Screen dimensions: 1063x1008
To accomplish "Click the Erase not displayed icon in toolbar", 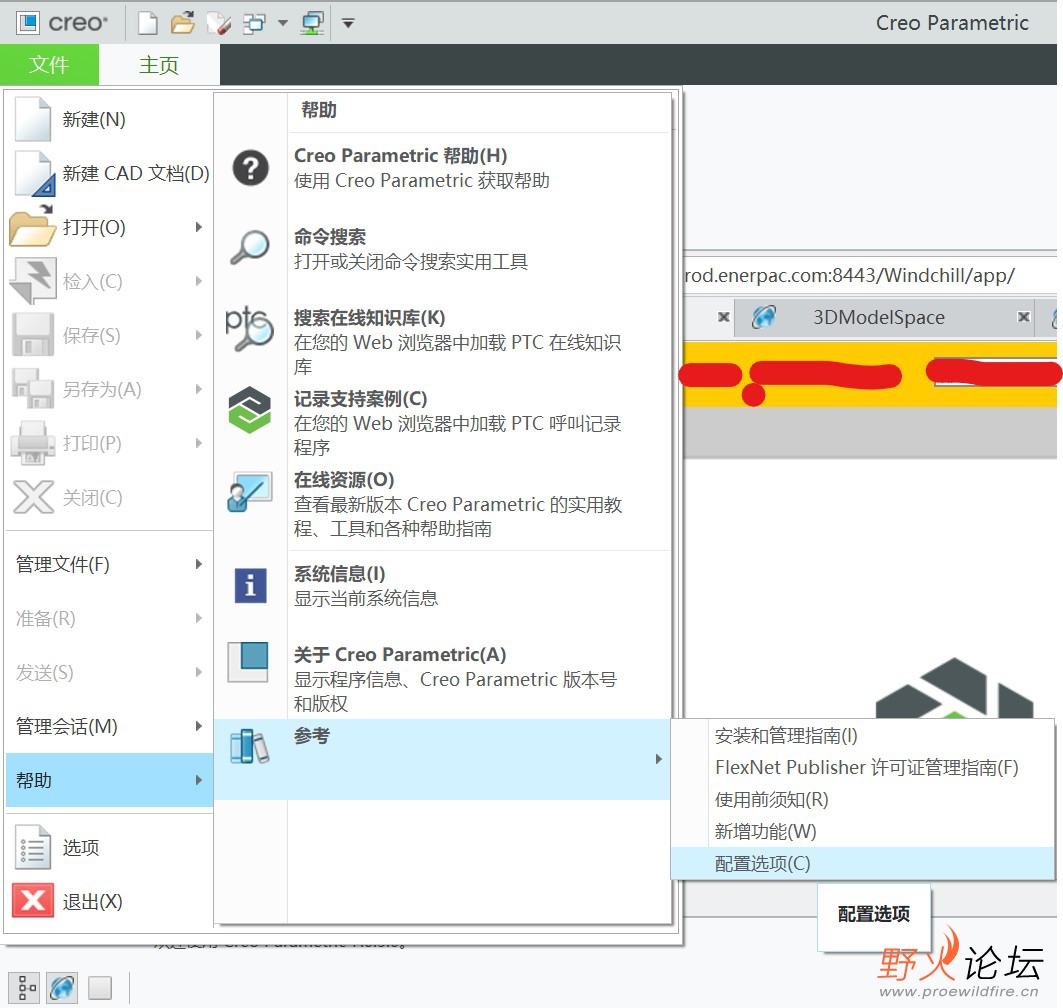I will pos(219,23).
